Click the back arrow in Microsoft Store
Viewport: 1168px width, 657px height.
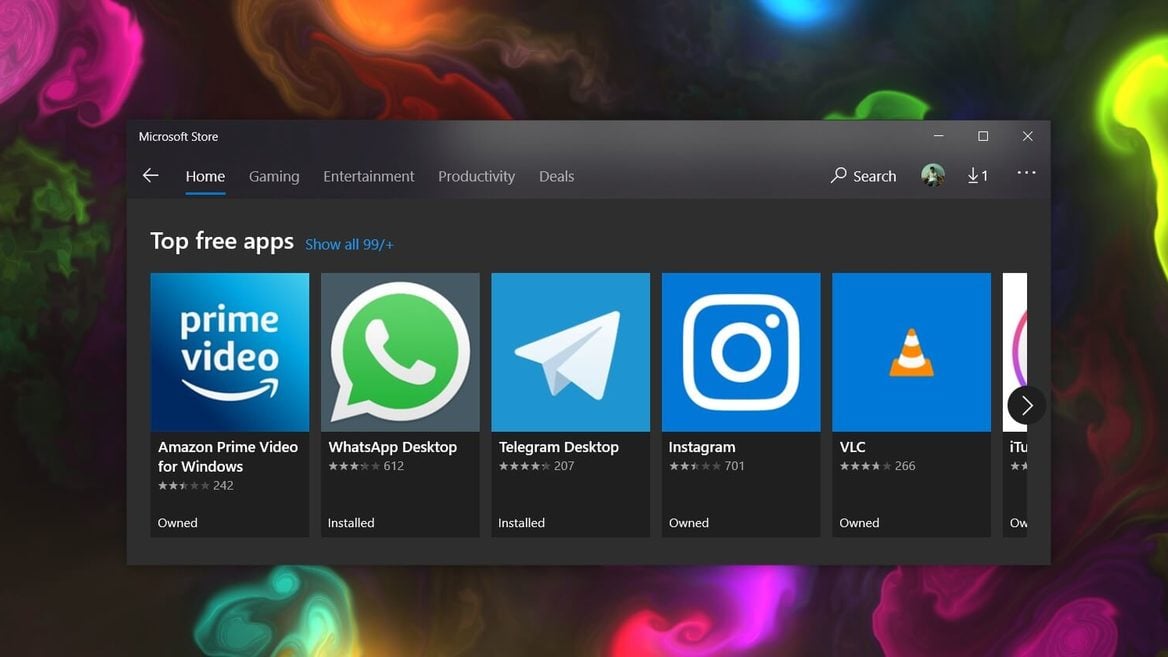[151, 176]
